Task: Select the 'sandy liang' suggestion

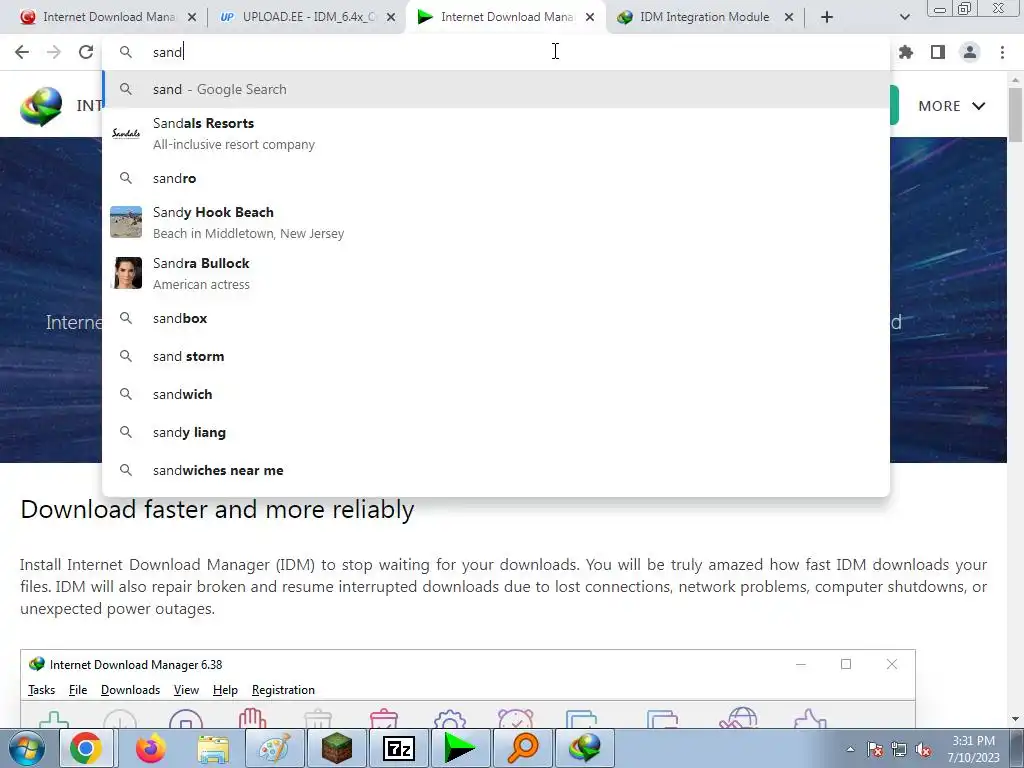Action: pos(496,432)
